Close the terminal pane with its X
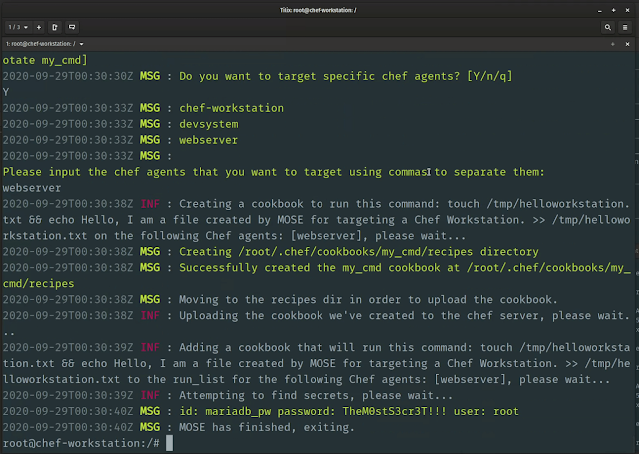The image size is (639, 454). (627, 44)
